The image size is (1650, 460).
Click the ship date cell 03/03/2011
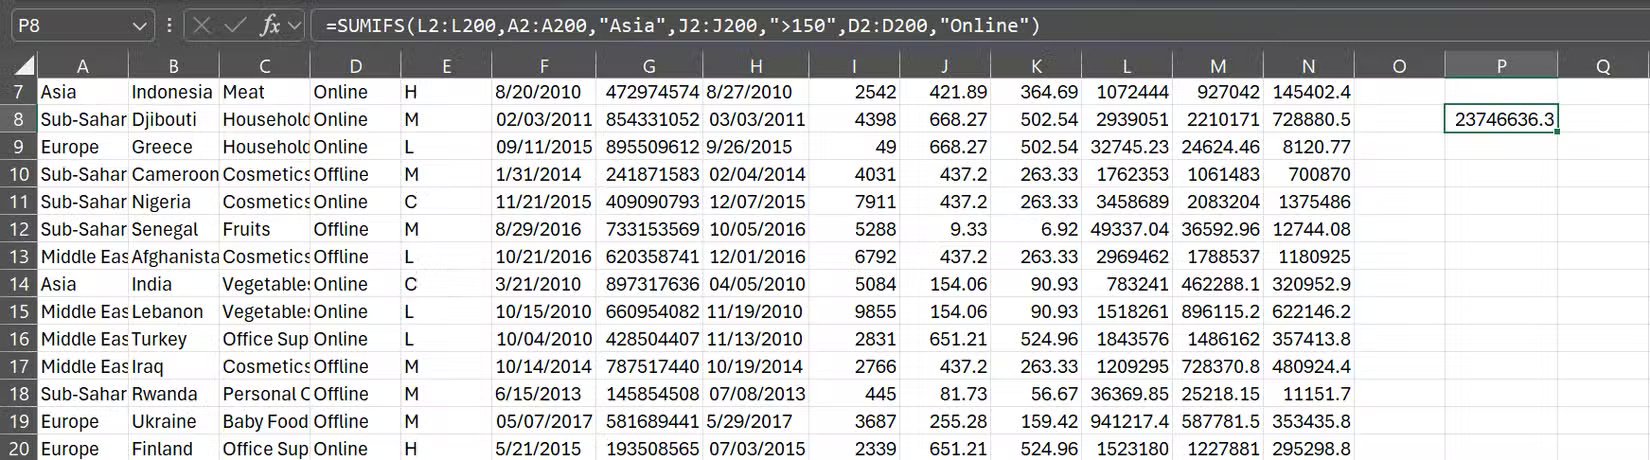756,119
